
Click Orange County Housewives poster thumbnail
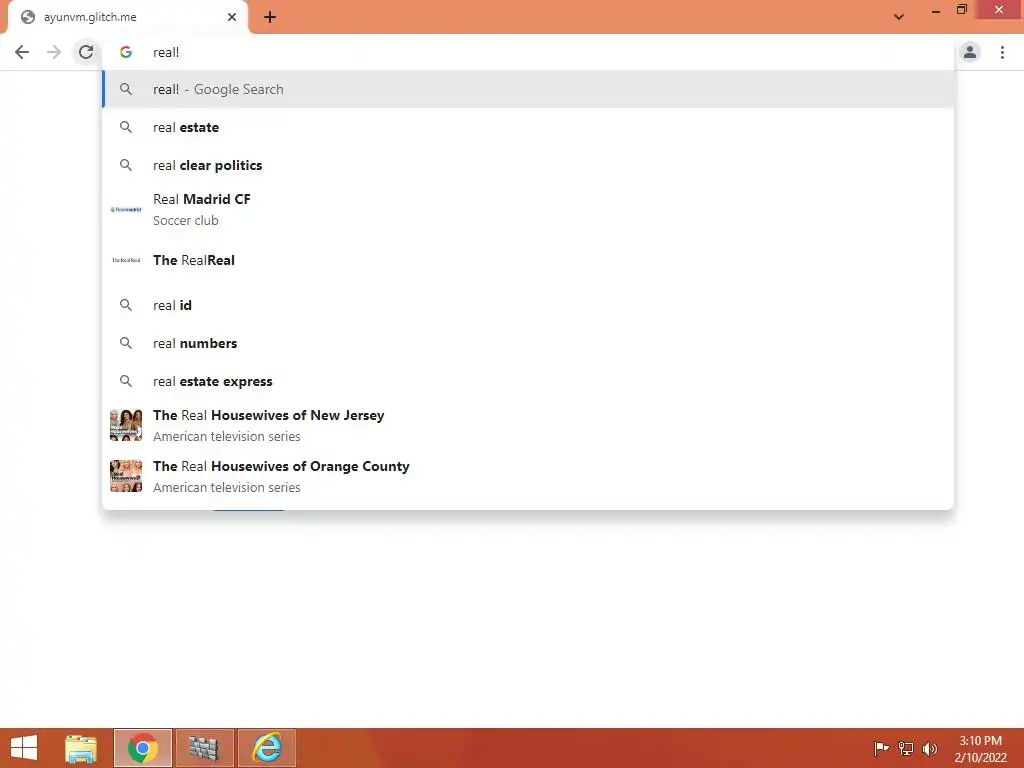pyautogui.click(x=126, y=476)
